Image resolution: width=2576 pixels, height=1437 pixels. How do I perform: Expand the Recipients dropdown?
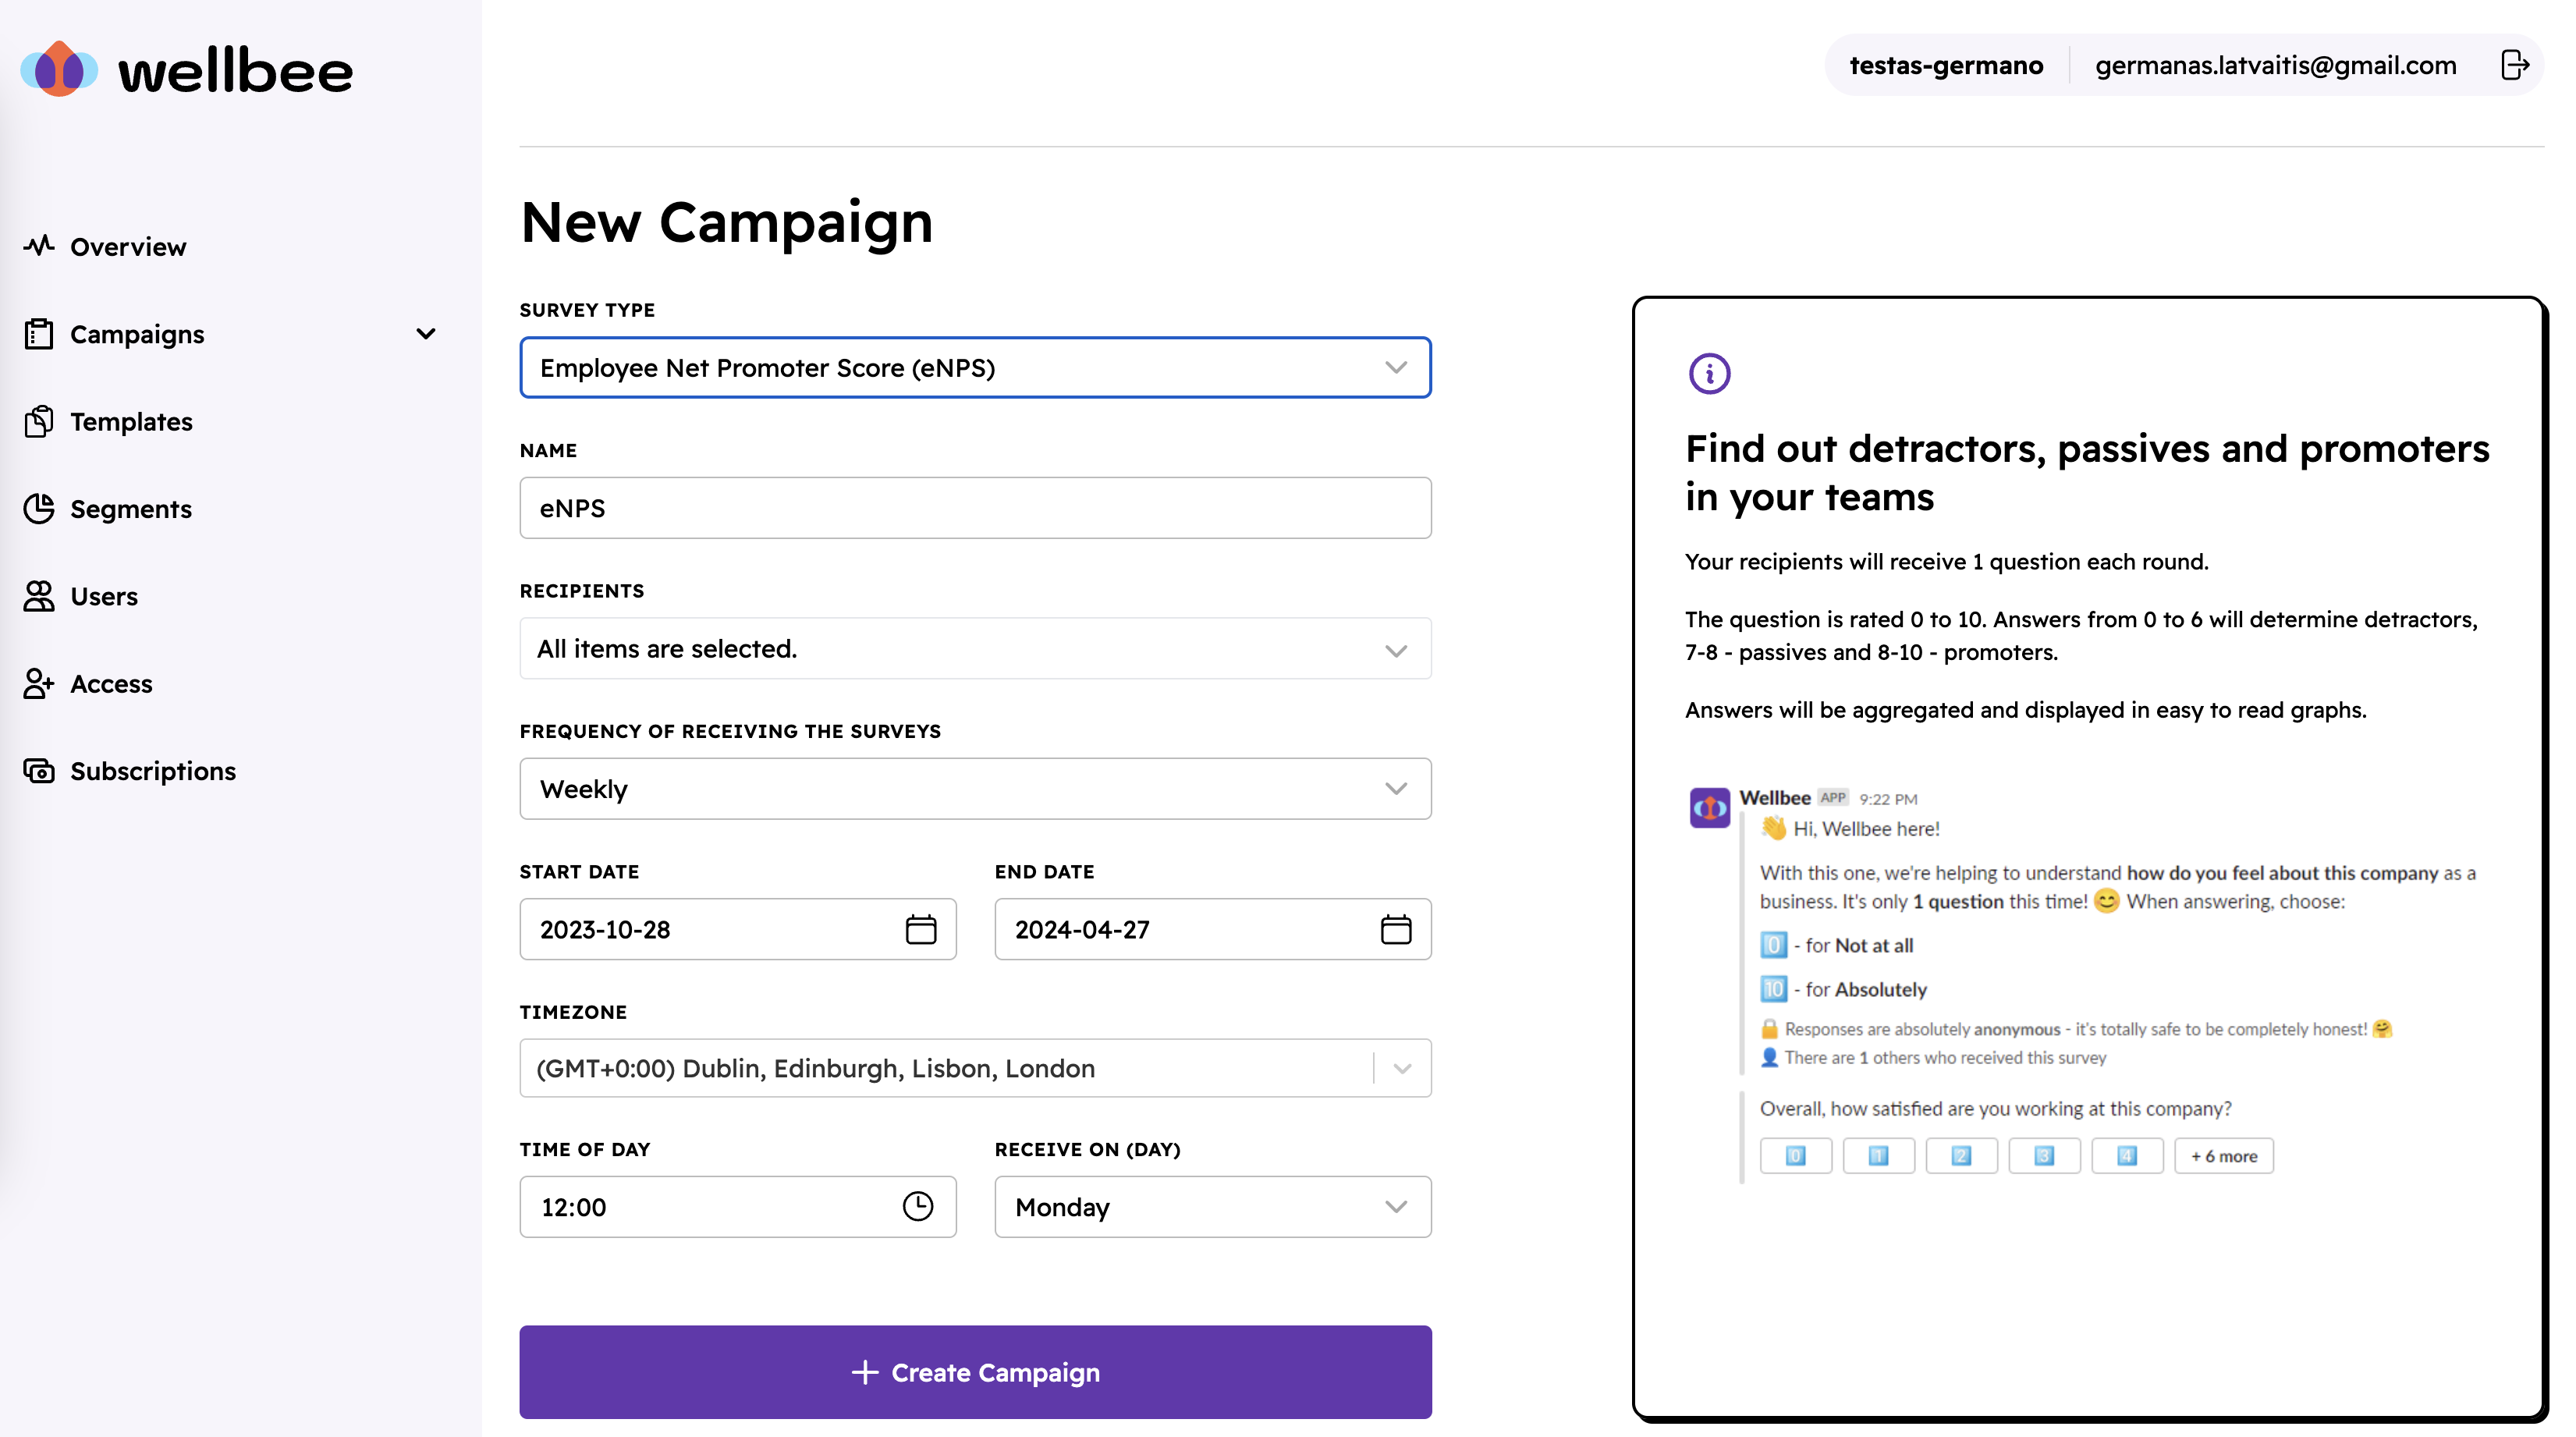975,648
